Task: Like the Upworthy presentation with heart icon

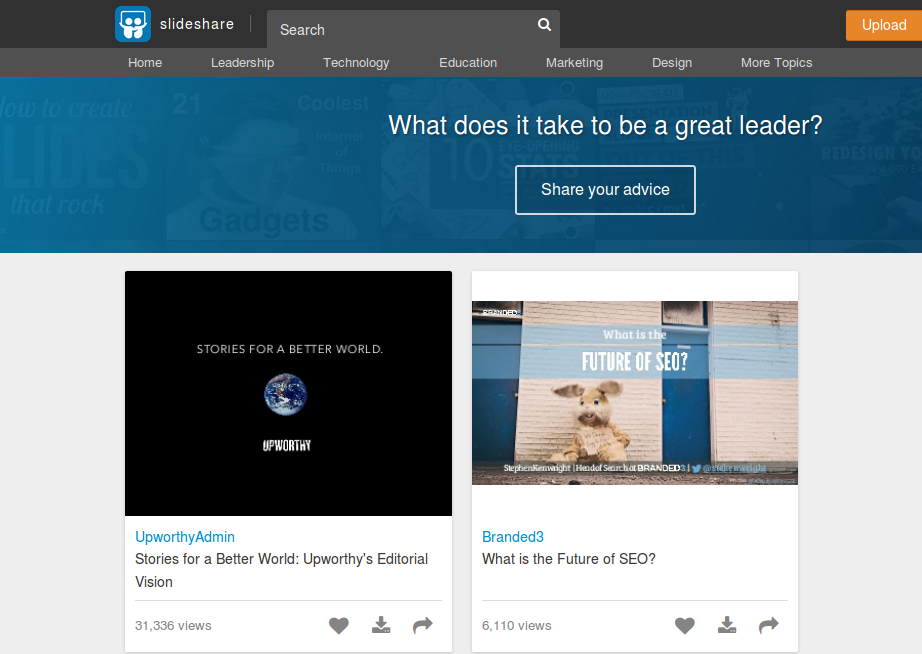Action: pos(339,625)
